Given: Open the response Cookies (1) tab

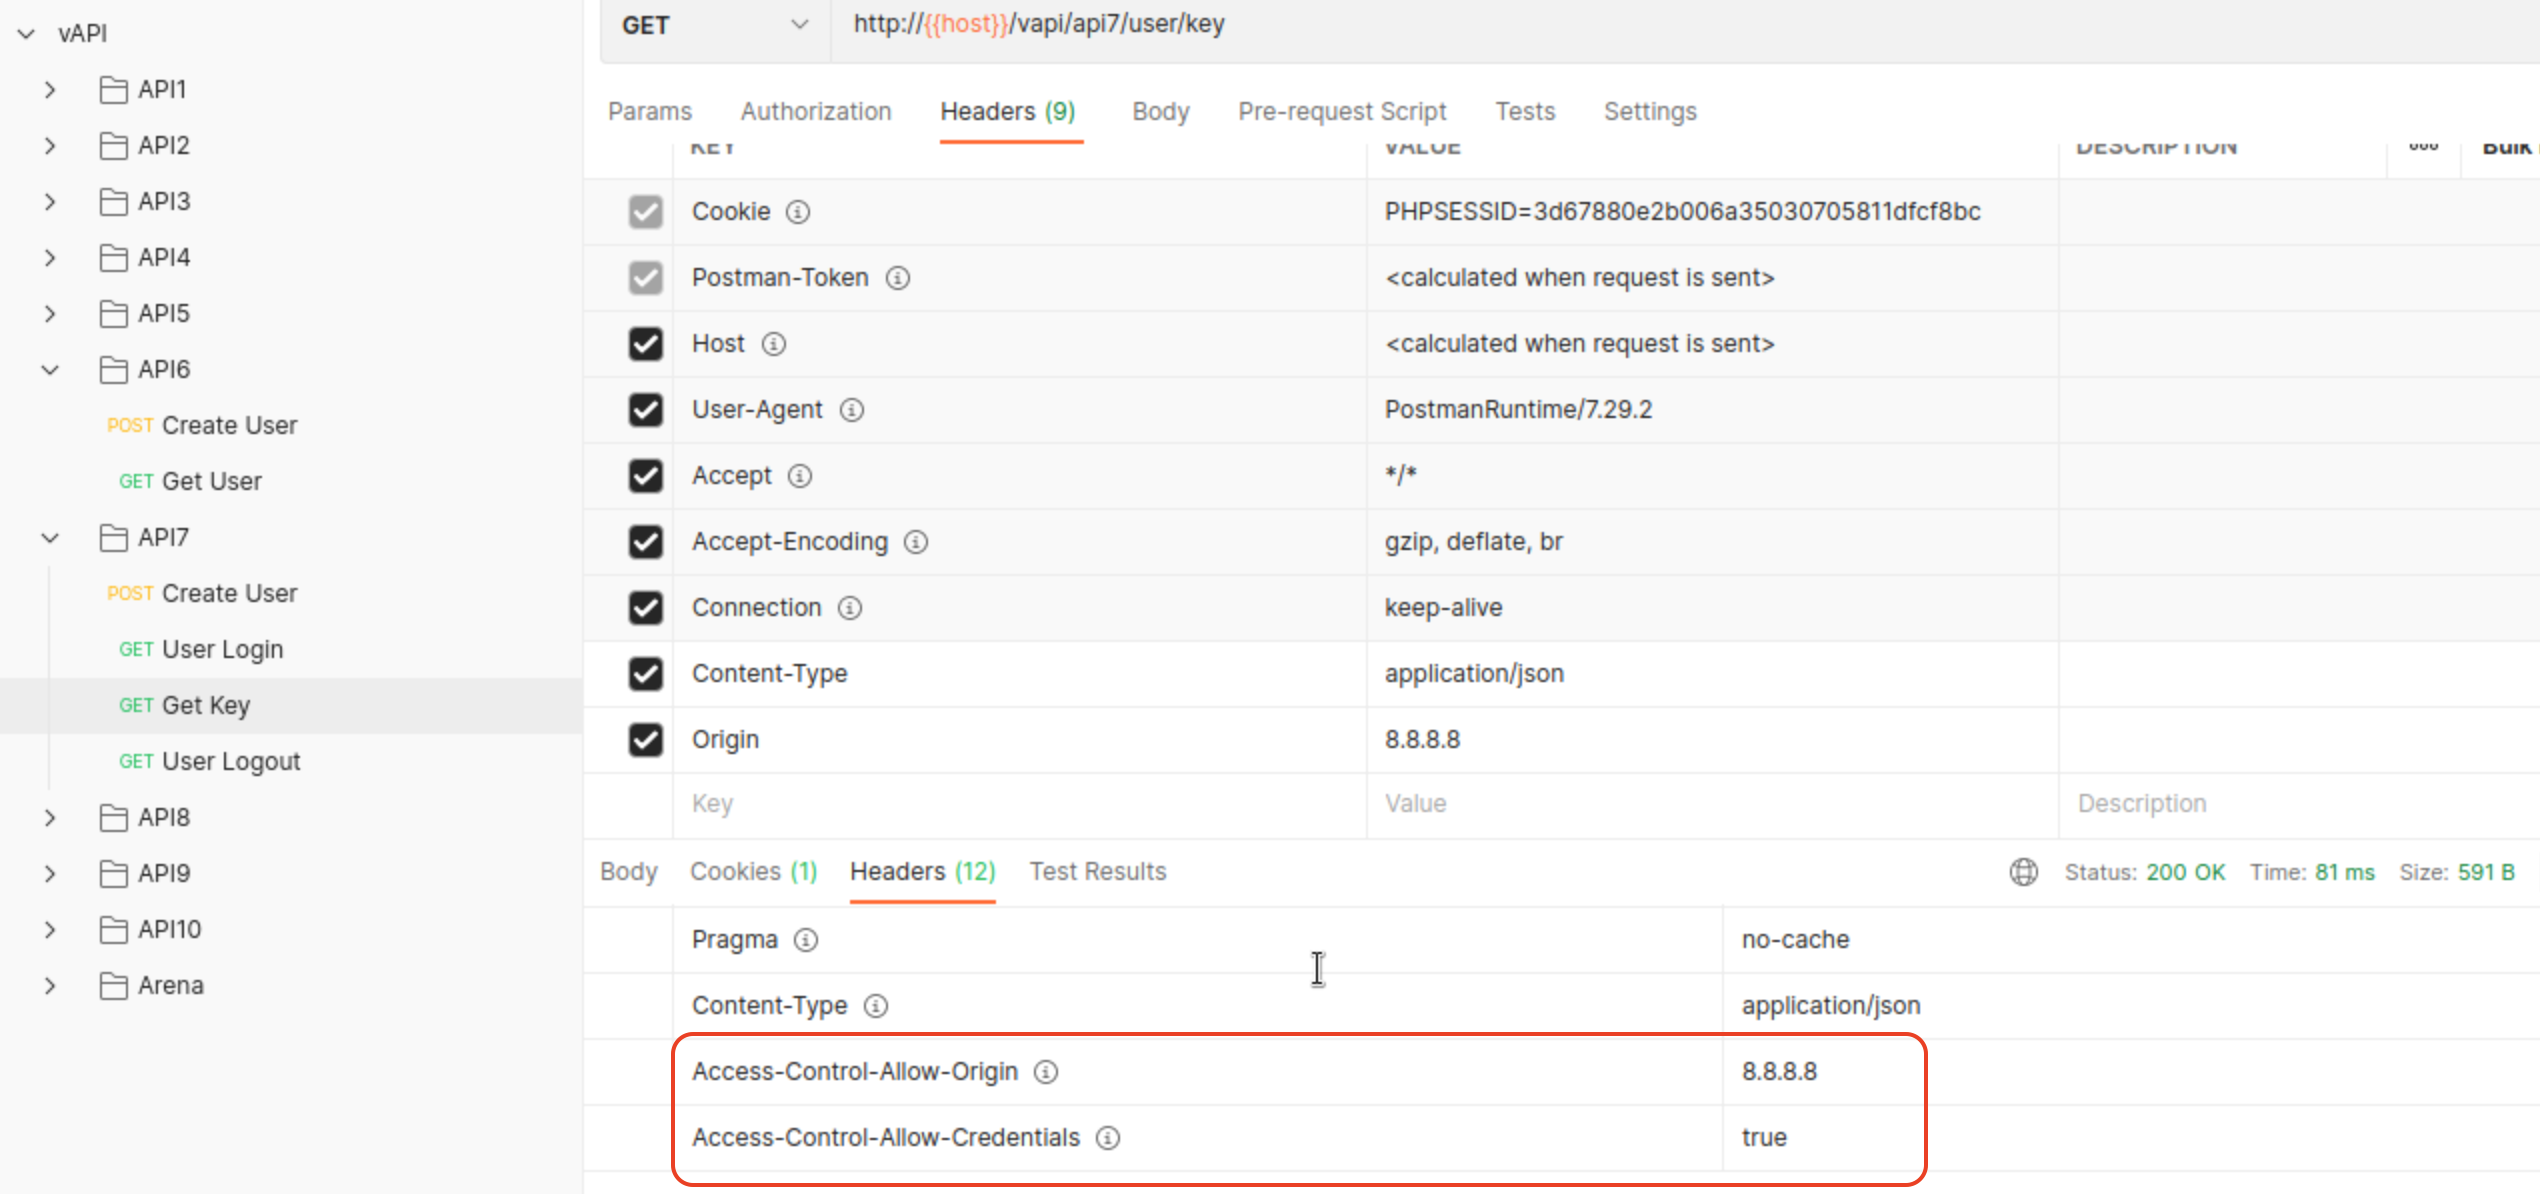Looking at the screenshot, I should (753, 872).
